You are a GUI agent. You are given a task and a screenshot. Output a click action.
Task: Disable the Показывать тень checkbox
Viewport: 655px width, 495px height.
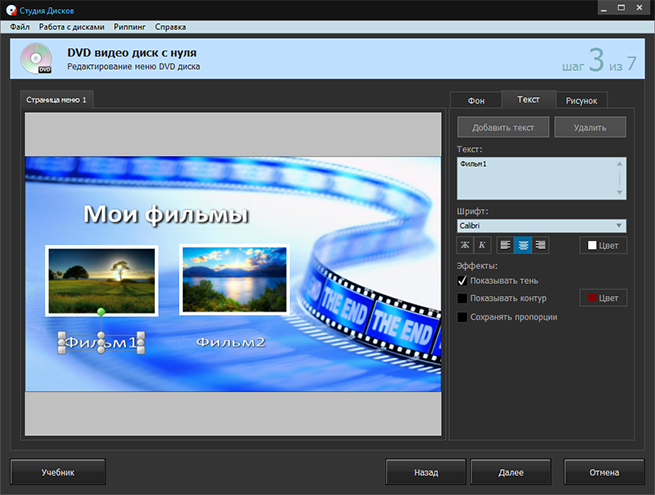(x=462, y=281)
